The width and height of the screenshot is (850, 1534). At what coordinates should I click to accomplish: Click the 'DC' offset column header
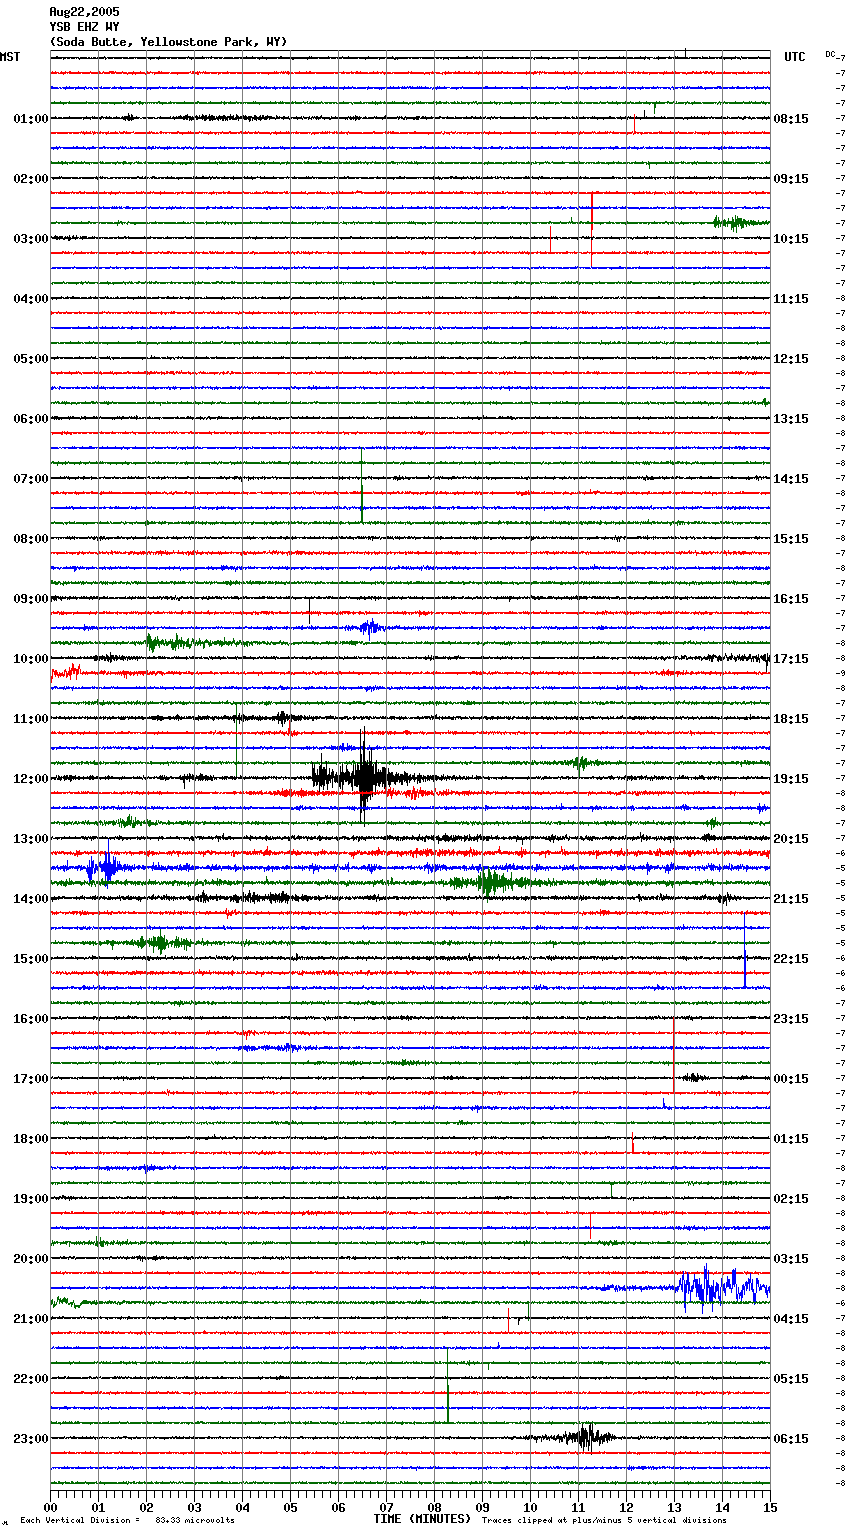830,54
